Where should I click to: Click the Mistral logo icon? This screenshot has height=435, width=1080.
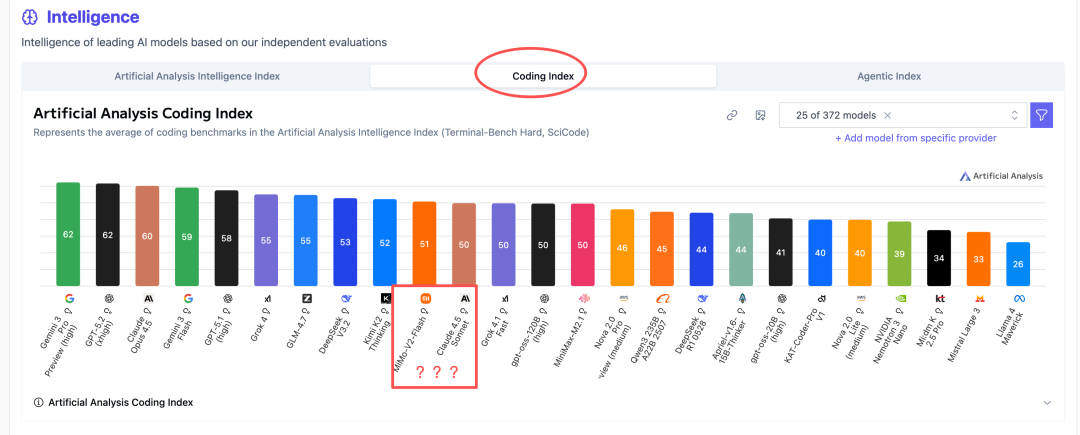[978, 298]
